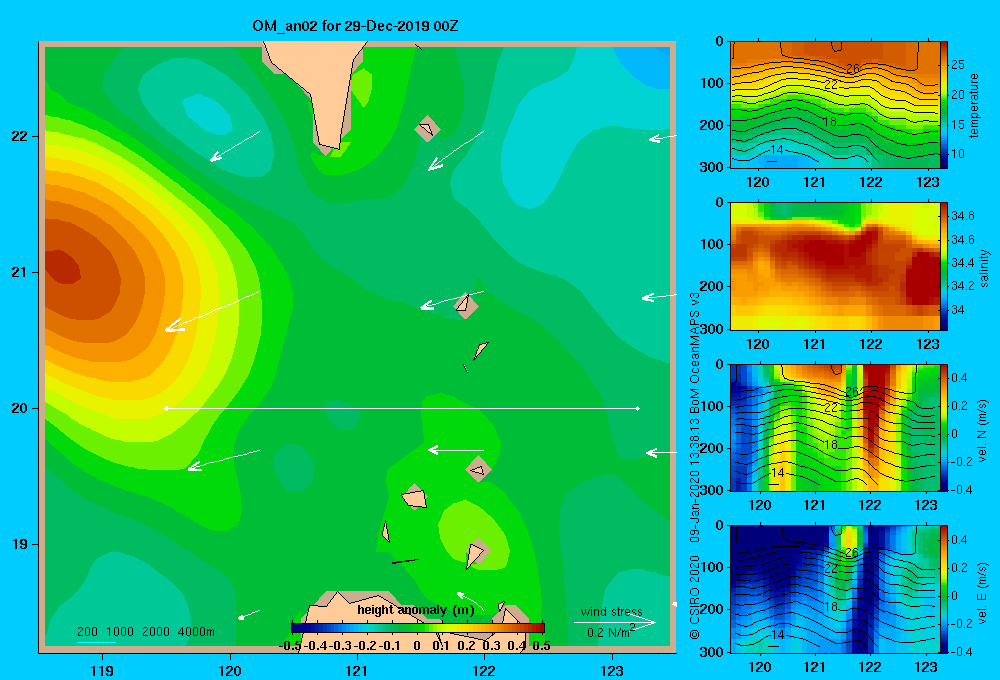Click the latitude 21 label on the main map axis
This screenshot has width=1000, height=680.
pyautogui.click(x=20, y=272)
